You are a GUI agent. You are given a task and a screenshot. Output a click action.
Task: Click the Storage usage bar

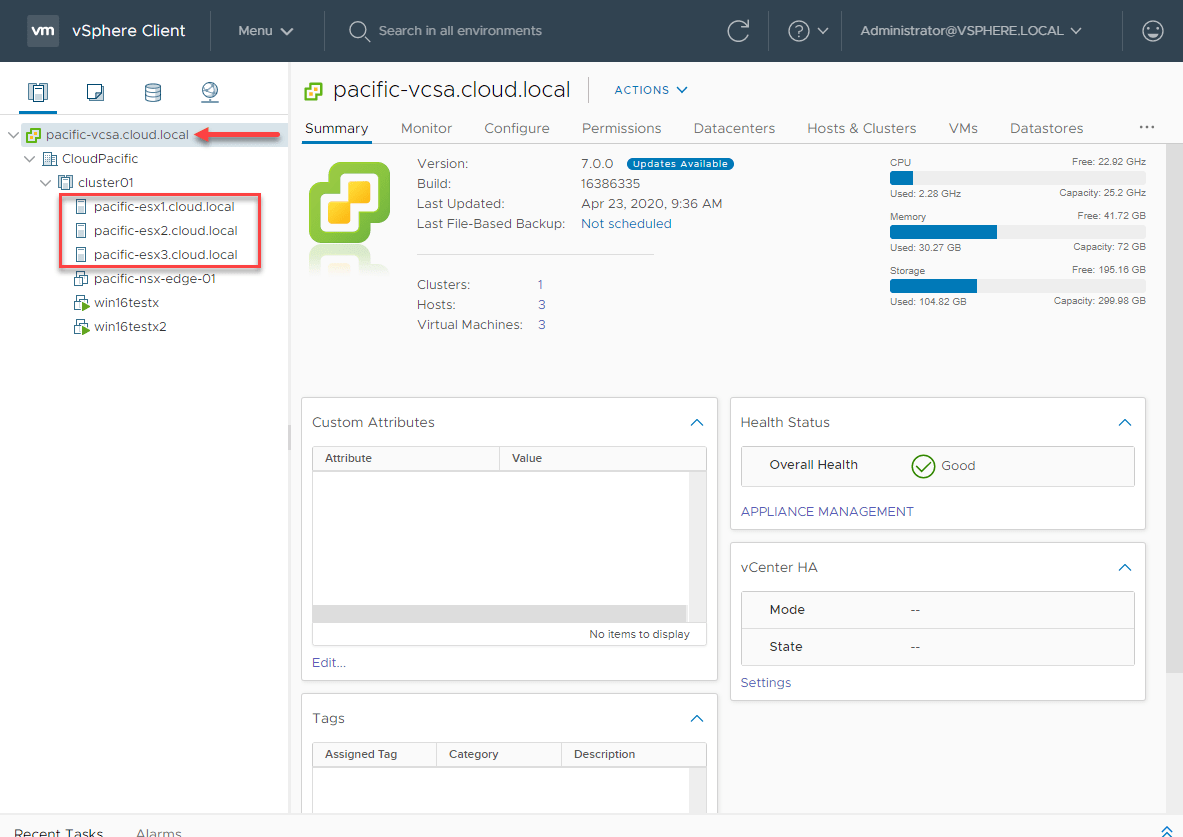point(1018,286)
